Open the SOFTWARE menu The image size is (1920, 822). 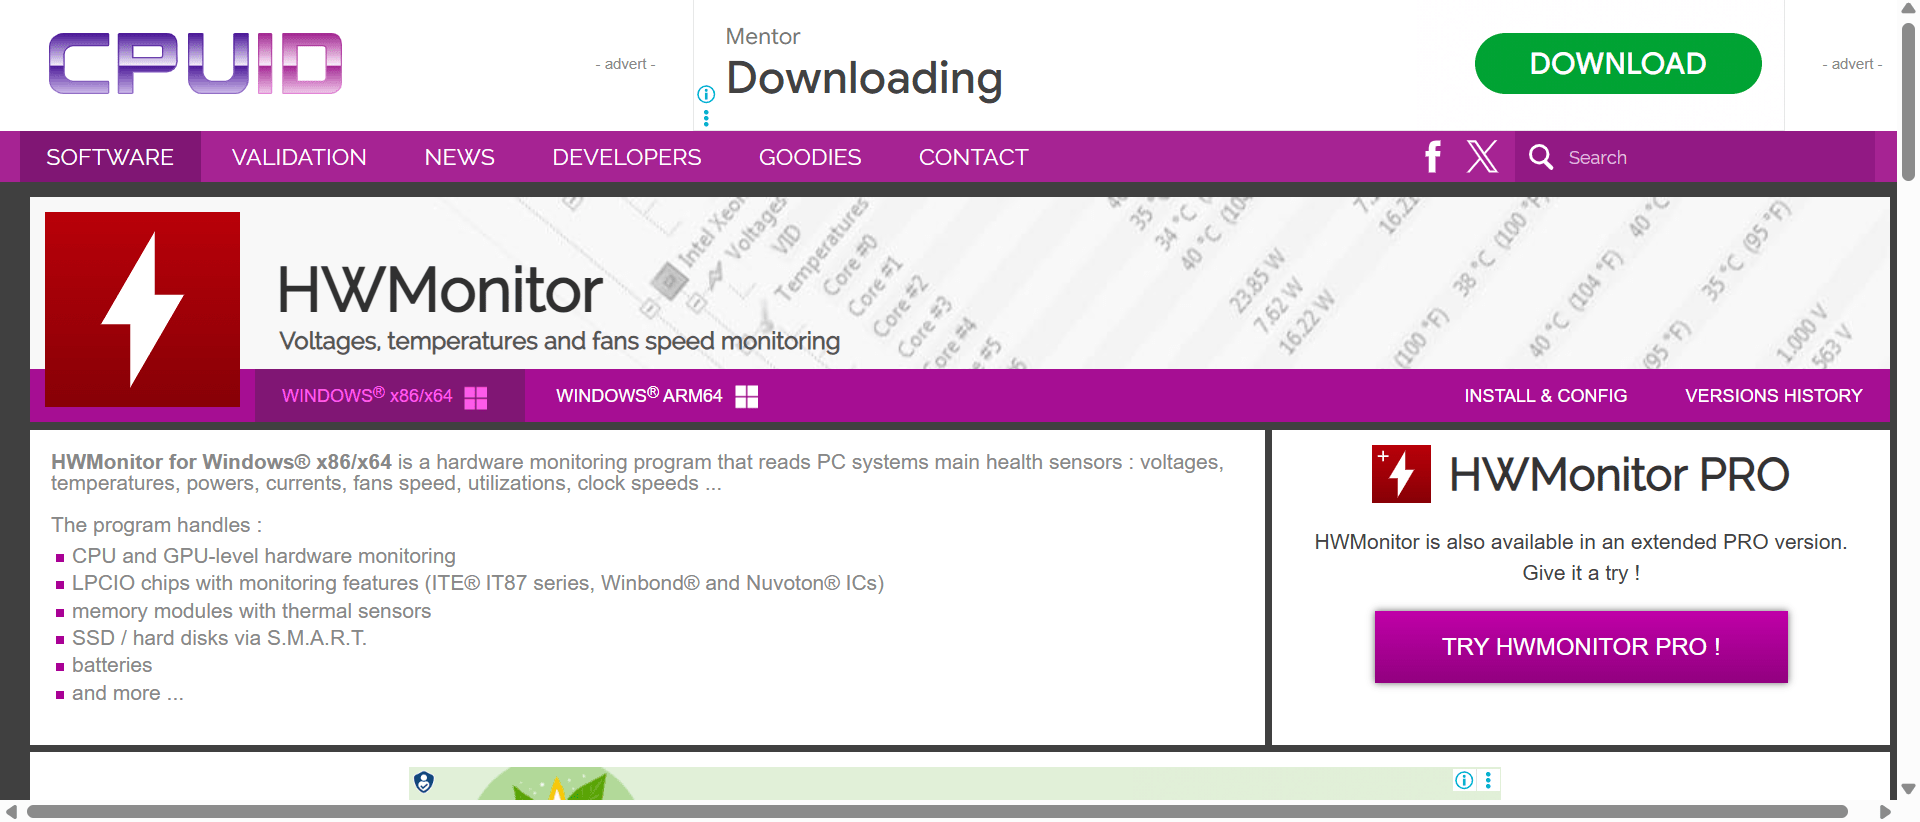tap(110, 157)
